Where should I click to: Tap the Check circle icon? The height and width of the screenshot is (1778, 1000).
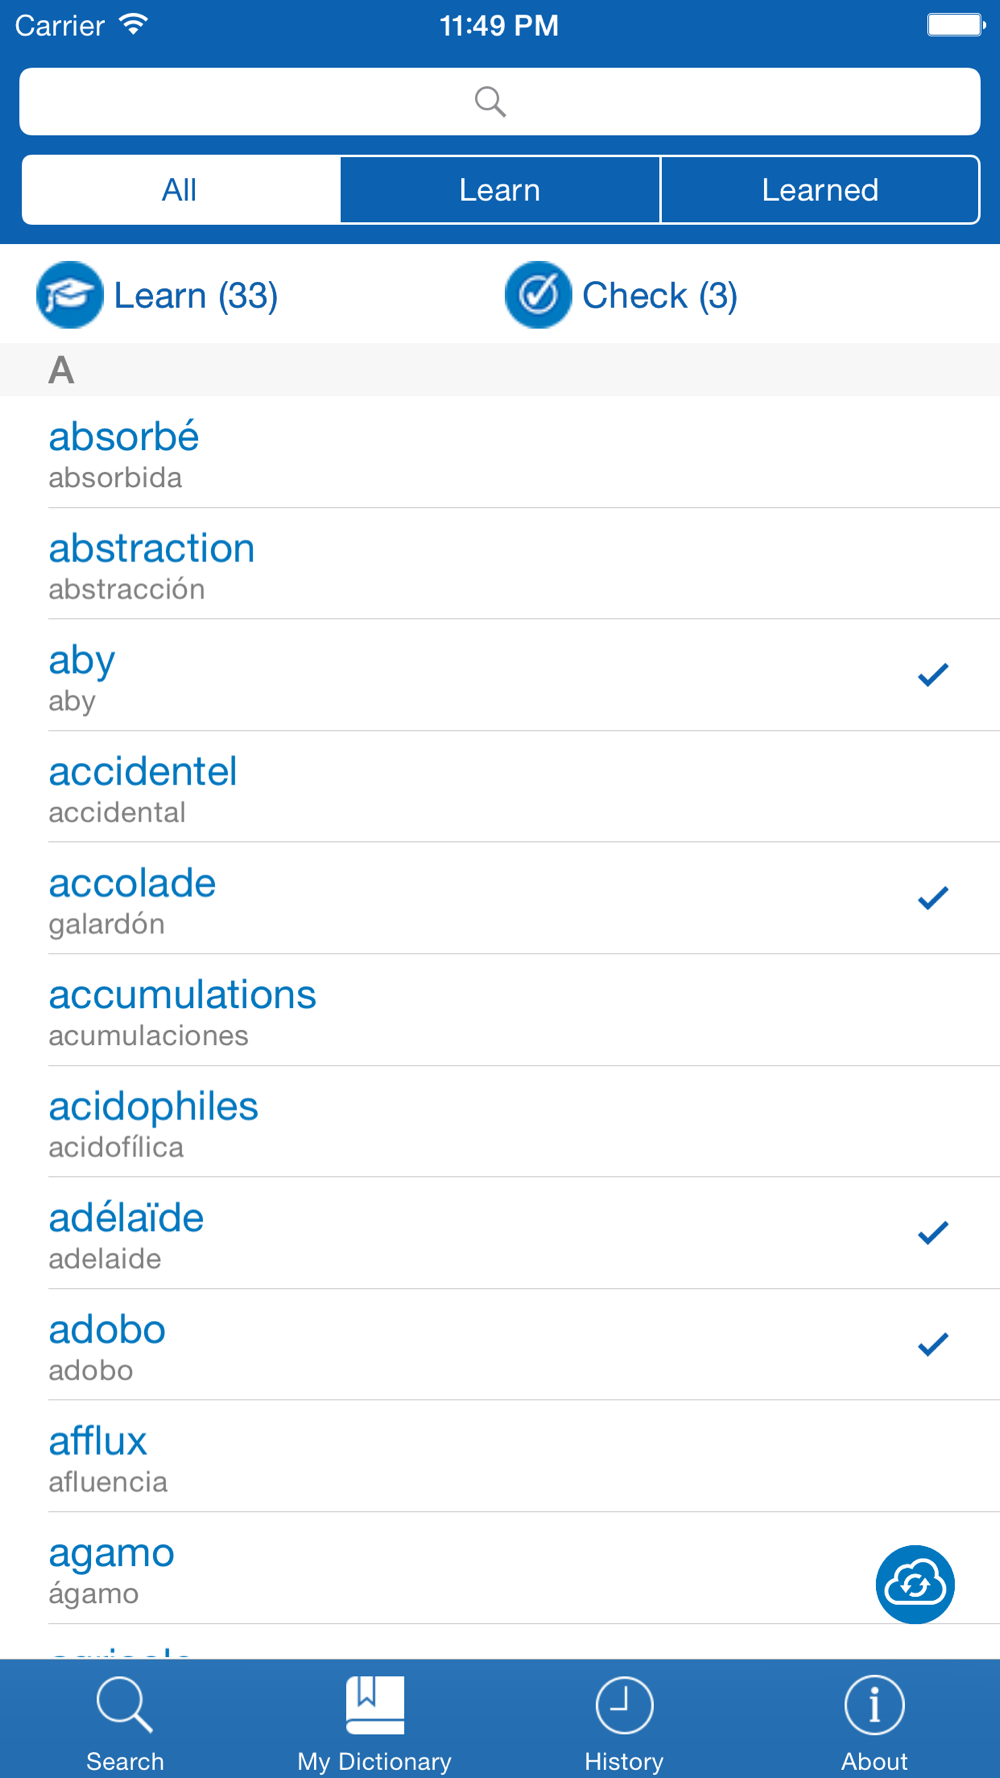pyautogui.click(x=538, y=295)
